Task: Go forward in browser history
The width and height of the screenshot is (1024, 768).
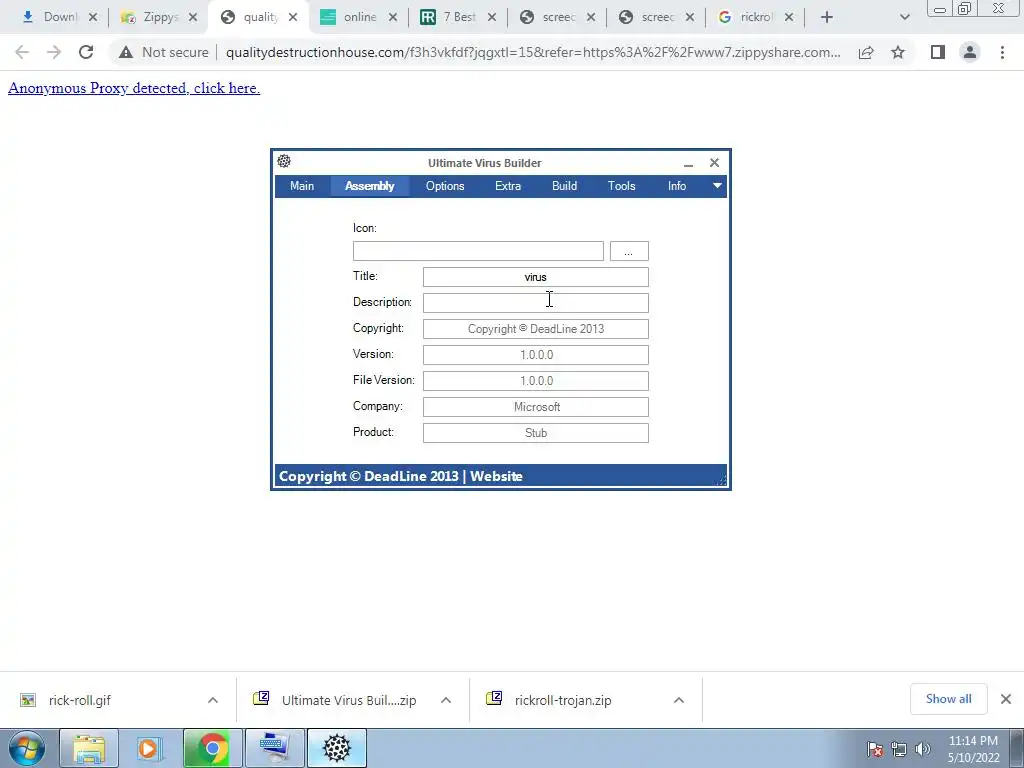Action: point(54,52)
